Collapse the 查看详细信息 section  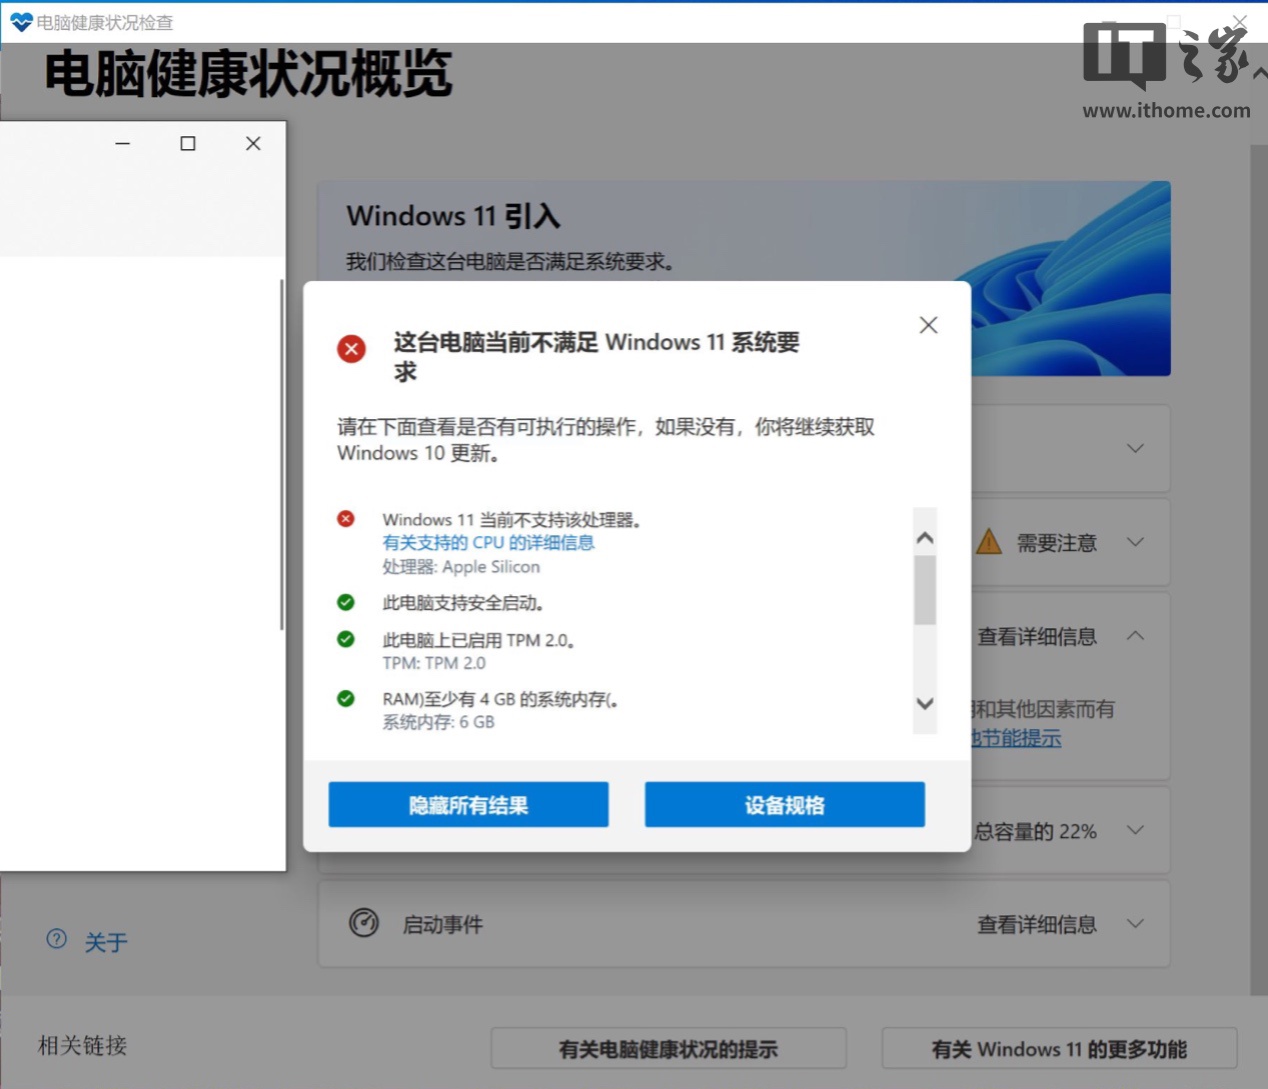pos(1136,634)
